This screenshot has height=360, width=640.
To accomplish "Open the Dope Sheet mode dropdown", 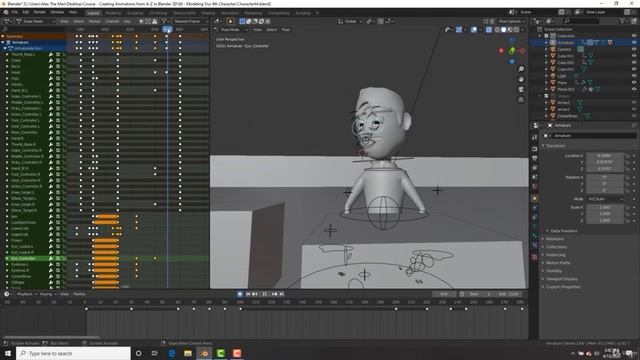I will point(36,21).
